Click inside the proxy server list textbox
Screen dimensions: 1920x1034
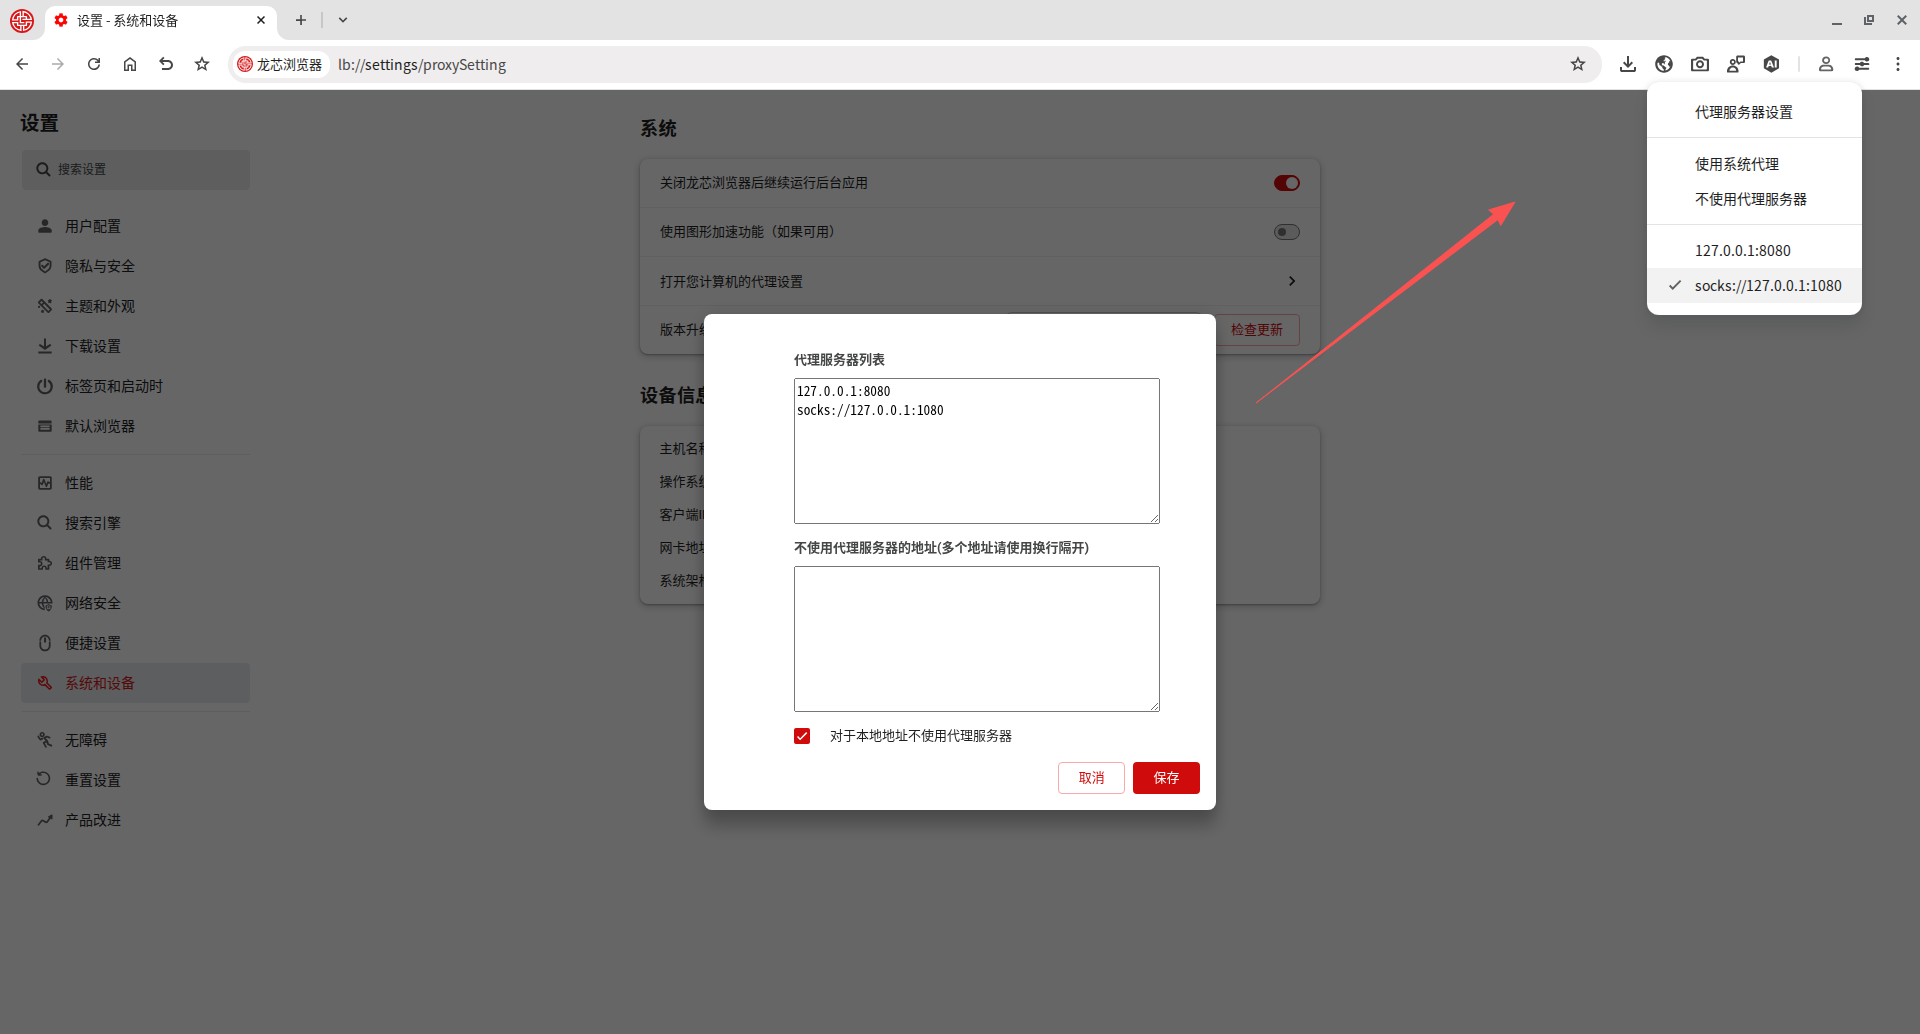[976, 460]
